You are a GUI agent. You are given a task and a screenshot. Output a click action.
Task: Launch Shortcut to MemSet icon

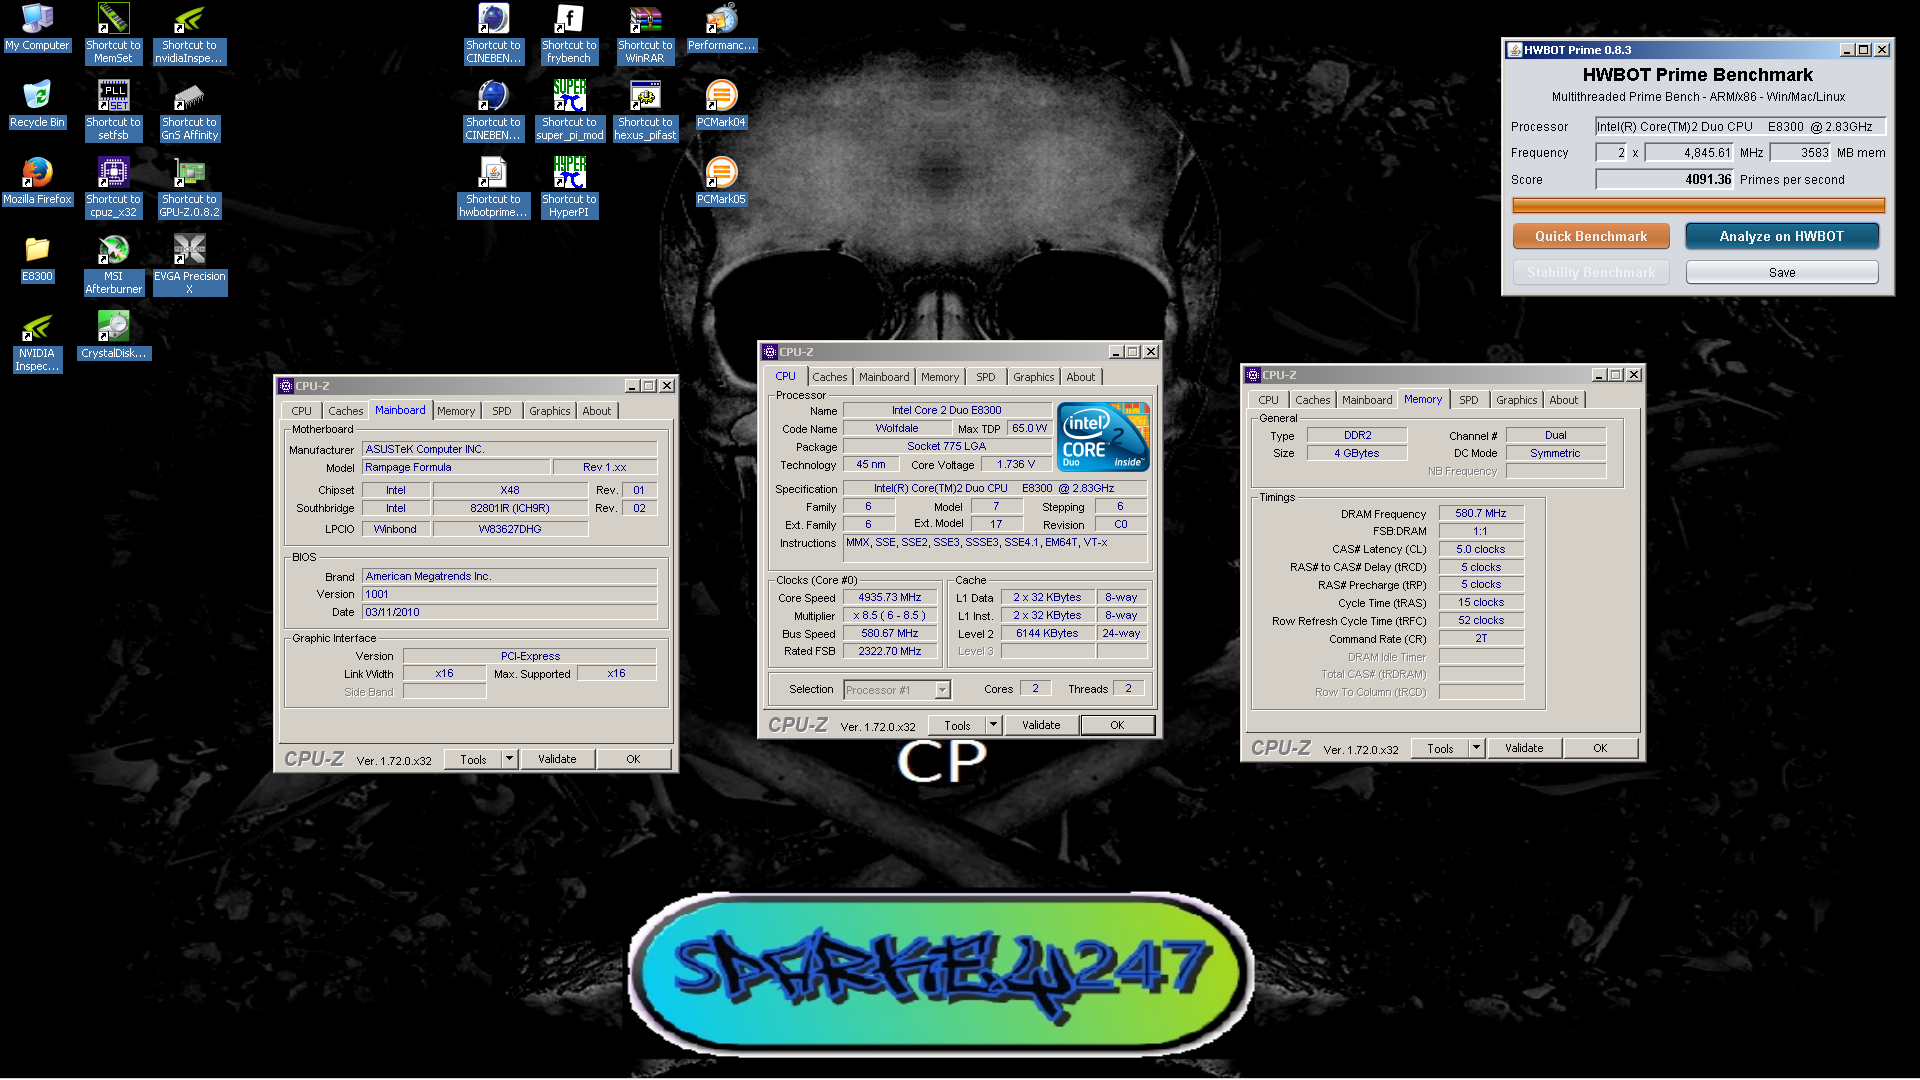[x=113, y=34]
